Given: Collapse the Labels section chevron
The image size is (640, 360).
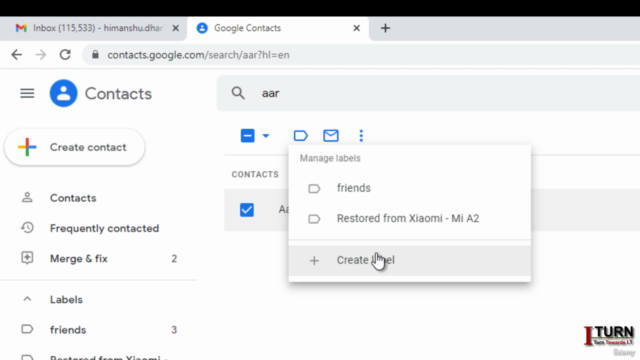Looking at the screenshot, I should pyautogui.click(x=27, y=299).
